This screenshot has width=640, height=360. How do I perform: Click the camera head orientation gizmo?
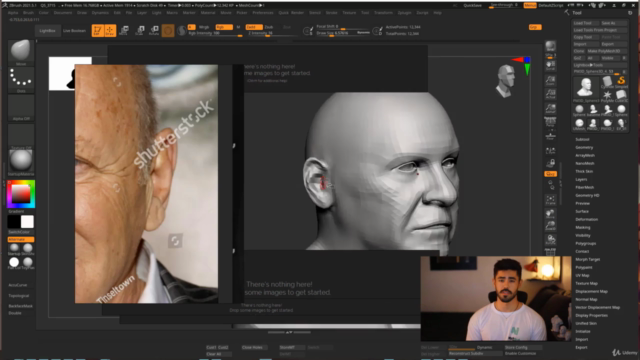506,81
